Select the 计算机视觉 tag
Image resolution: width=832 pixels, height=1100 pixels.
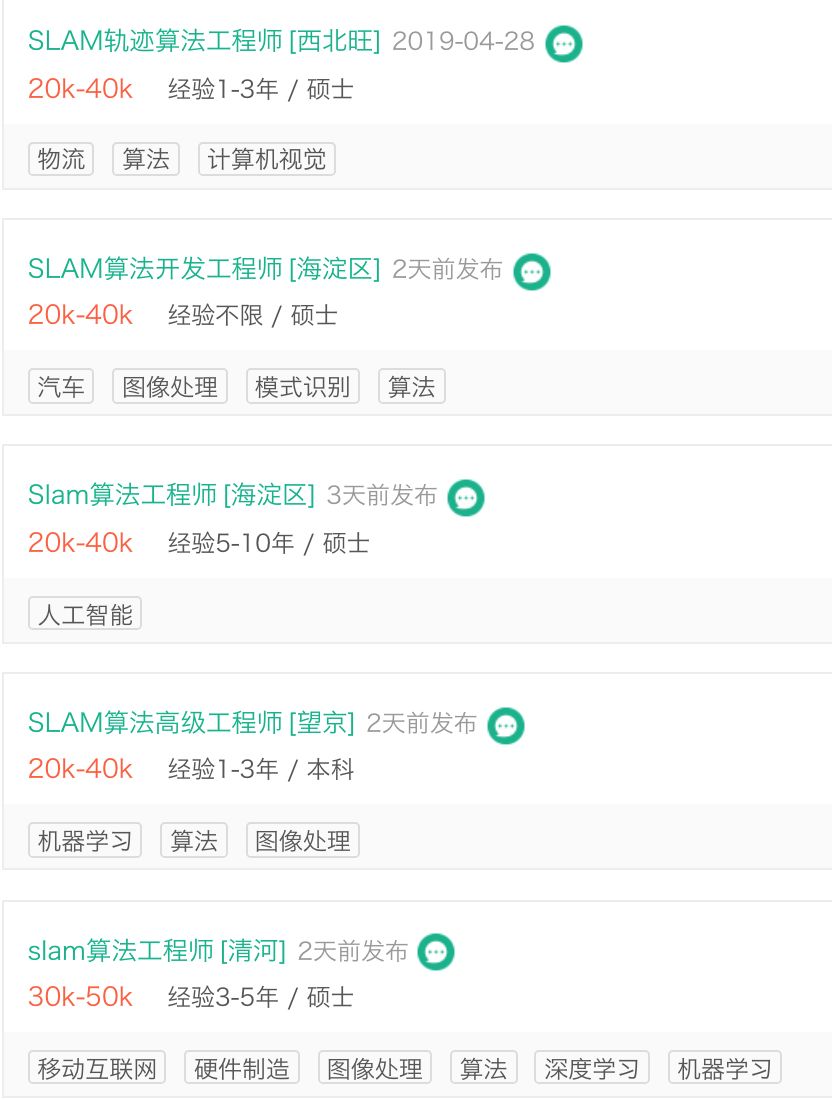[267, 159]
